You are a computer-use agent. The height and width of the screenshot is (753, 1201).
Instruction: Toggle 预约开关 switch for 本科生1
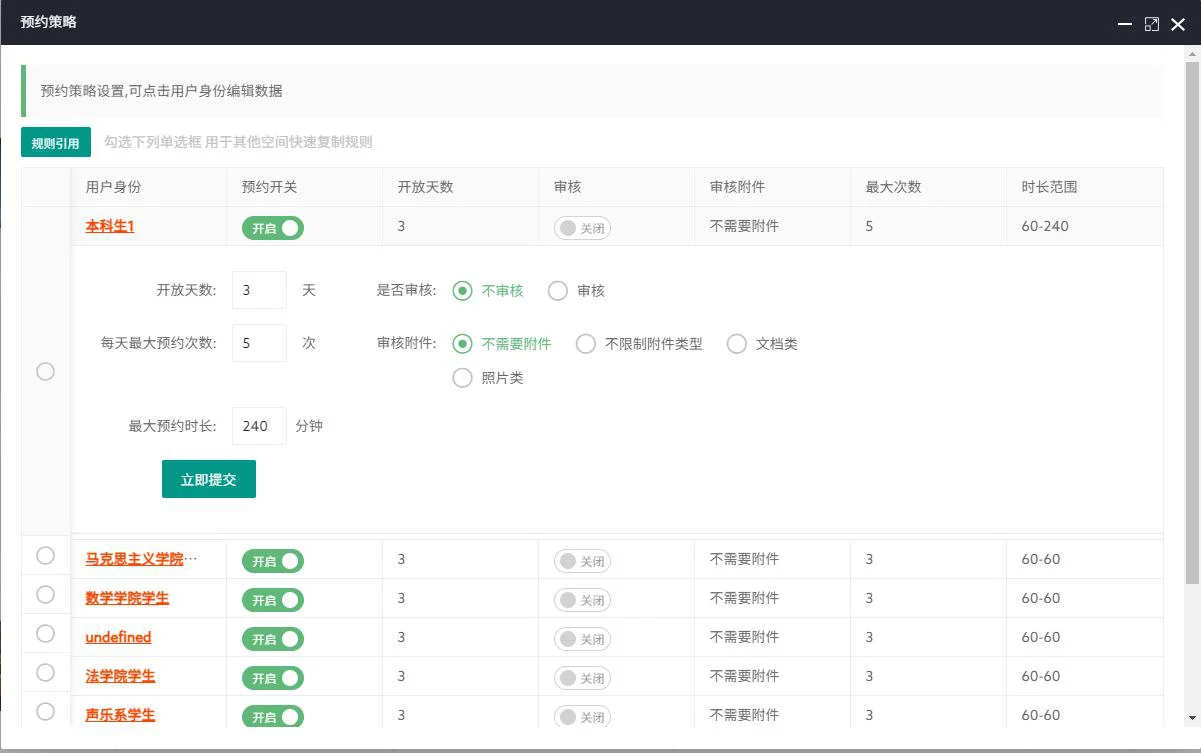(x=273, y=228)
